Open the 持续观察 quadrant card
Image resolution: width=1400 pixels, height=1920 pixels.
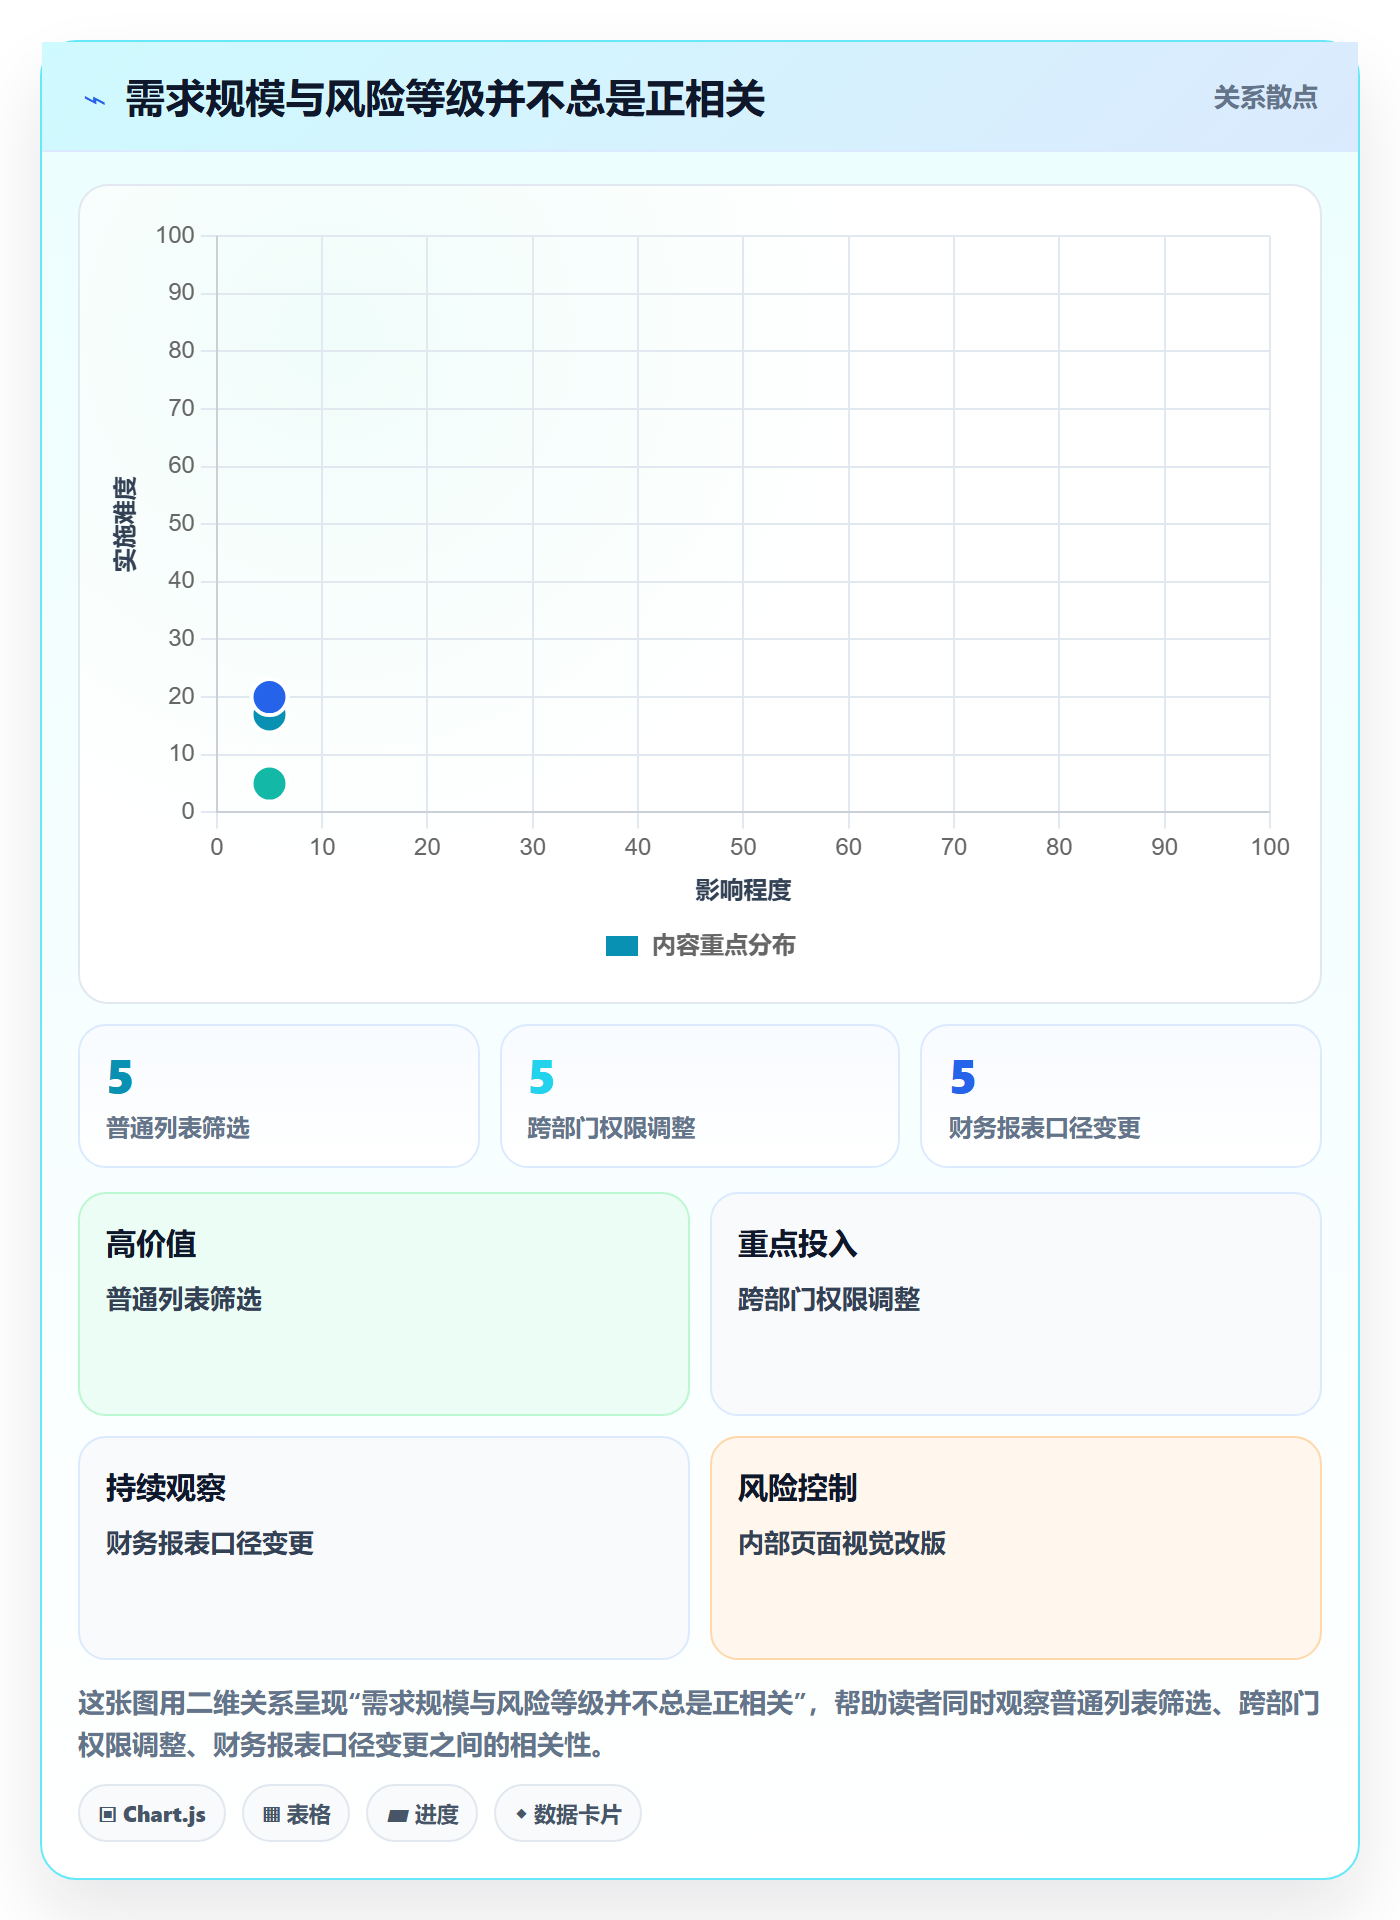(x=384, y=1548)
